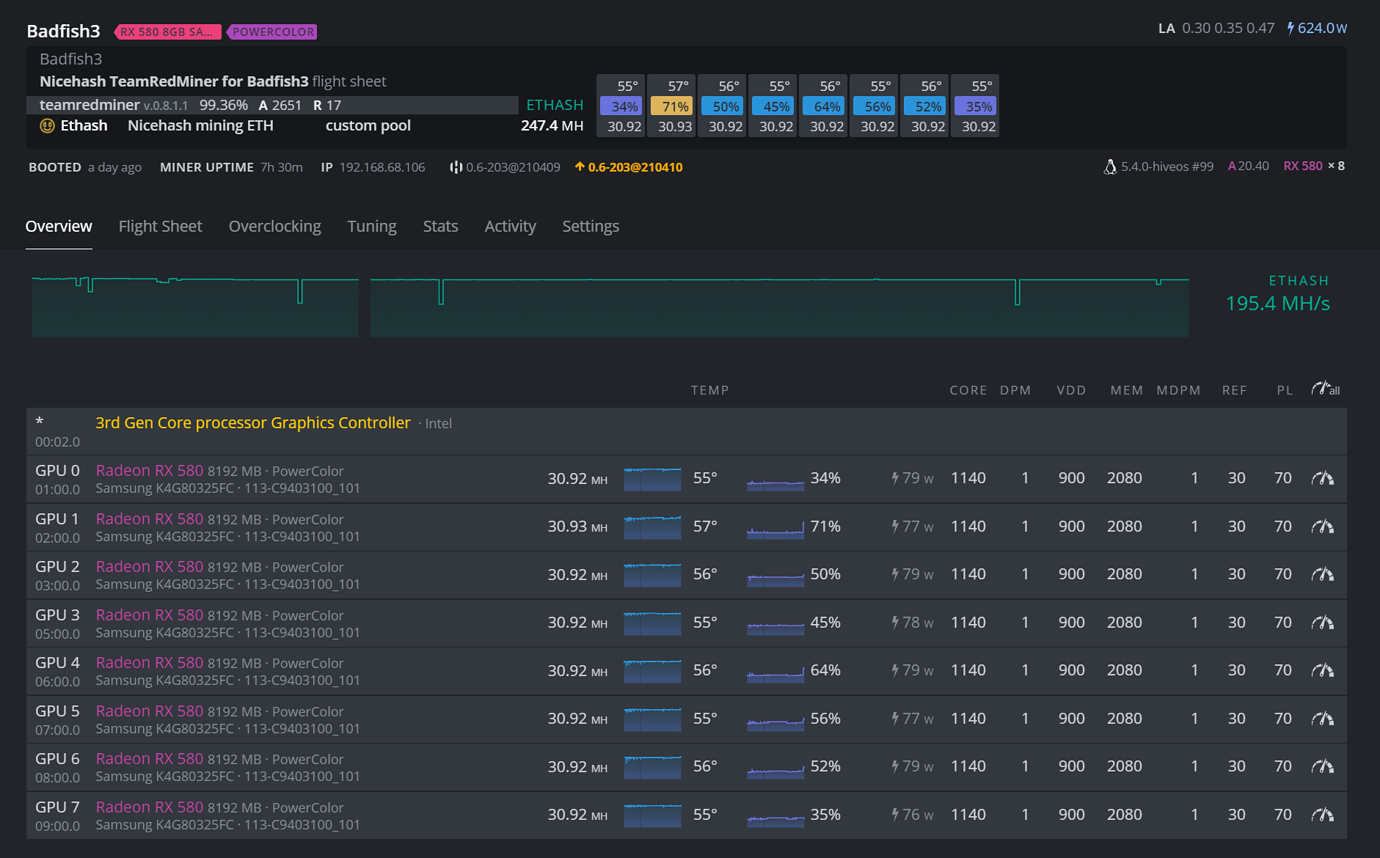Open overclock tuning icon for GPU 1

(1322, 526)
